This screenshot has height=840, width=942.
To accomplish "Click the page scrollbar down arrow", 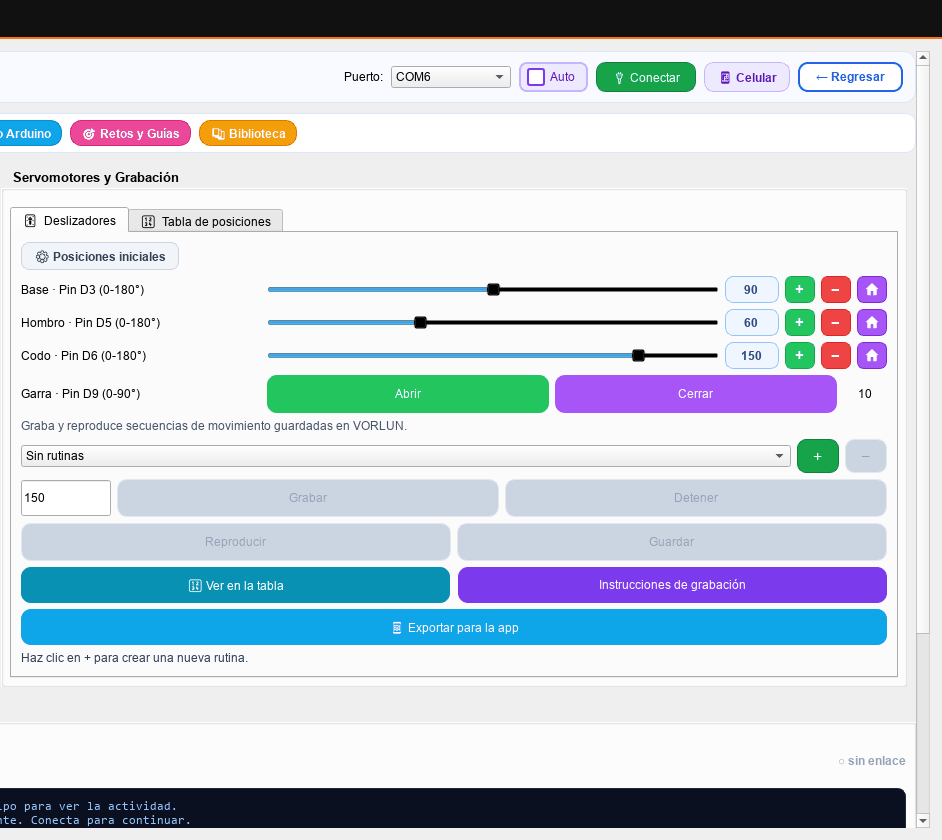I will tap(923, 821).
